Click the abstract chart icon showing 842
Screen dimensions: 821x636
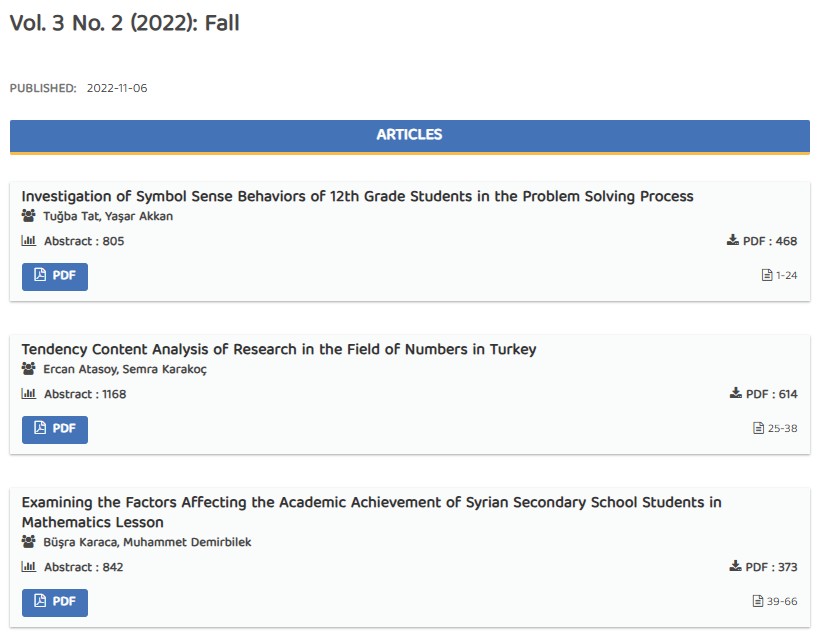coord(28,567)
